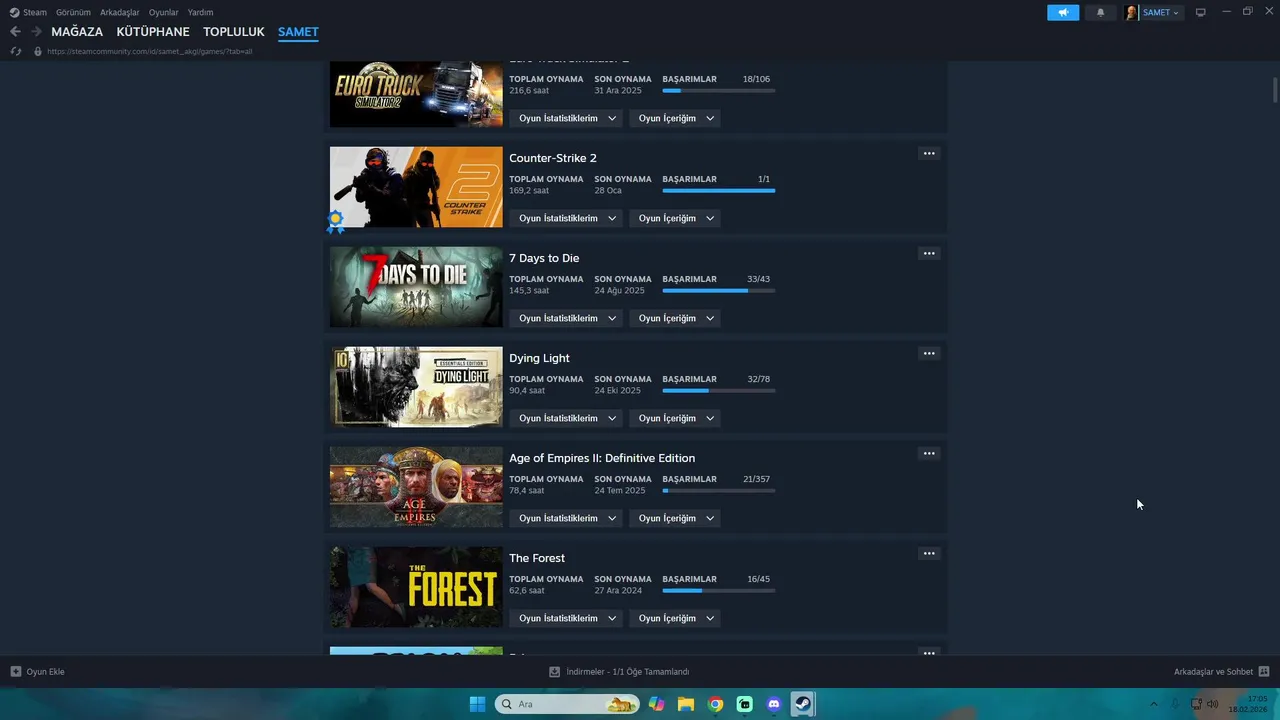Screen dimensions: 1280x720
Task: Expand Counter-Strike 2 Oyun İçeriğim dropdown
Action: 675,218
